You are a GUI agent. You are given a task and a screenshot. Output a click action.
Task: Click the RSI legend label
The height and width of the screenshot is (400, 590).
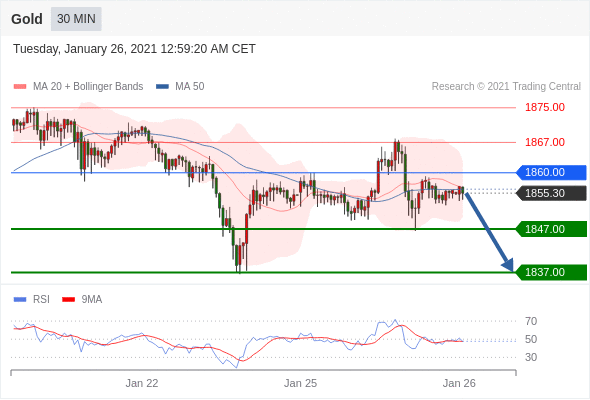pyautogui.click(x=41, y=300)
